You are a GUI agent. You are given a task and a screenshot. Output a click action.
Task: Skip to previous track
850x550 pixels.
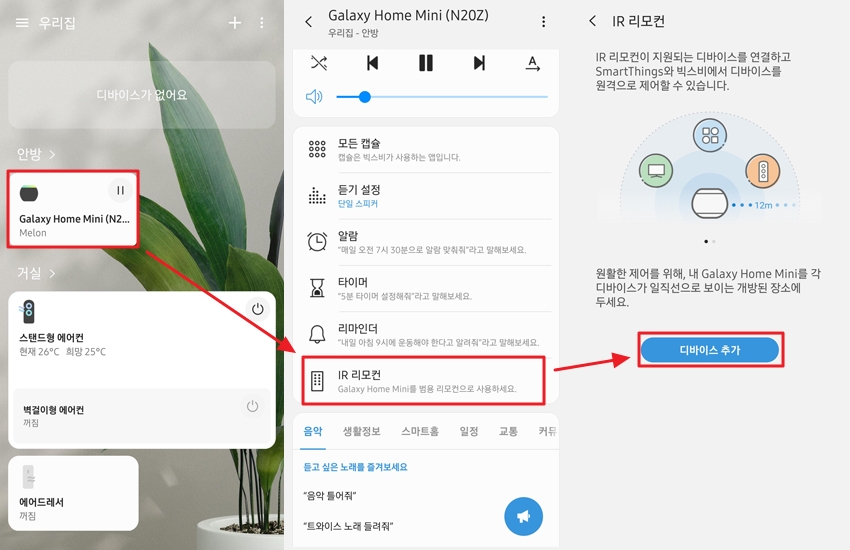(x=372, y=63)
